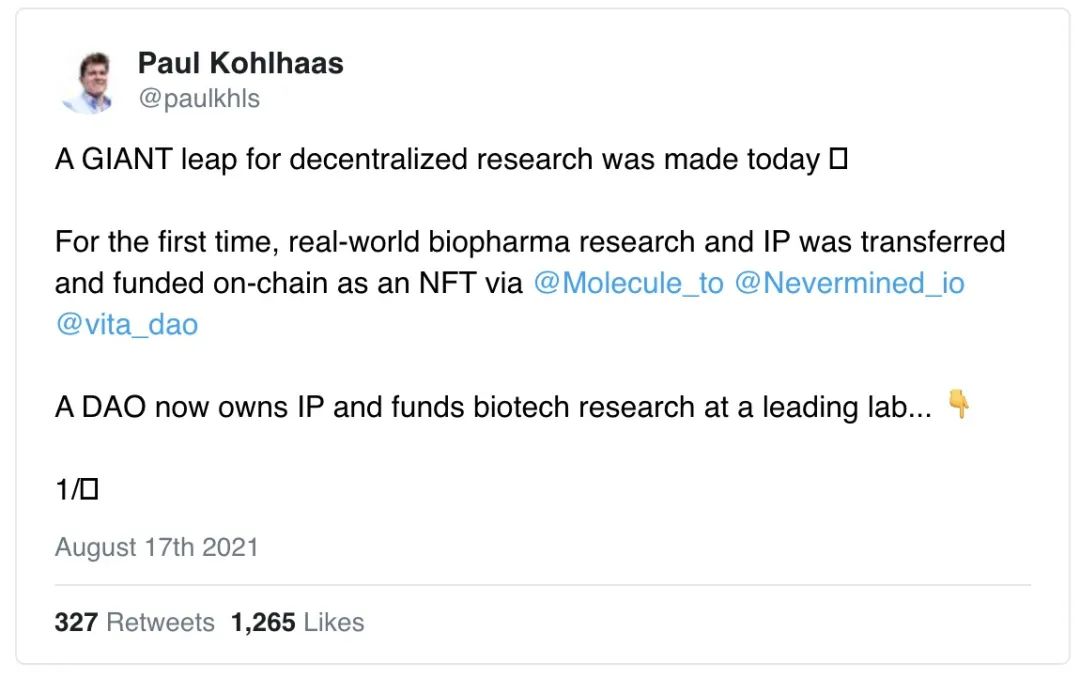
Task: Click the '1/' thread counter text
Action: 68,490
